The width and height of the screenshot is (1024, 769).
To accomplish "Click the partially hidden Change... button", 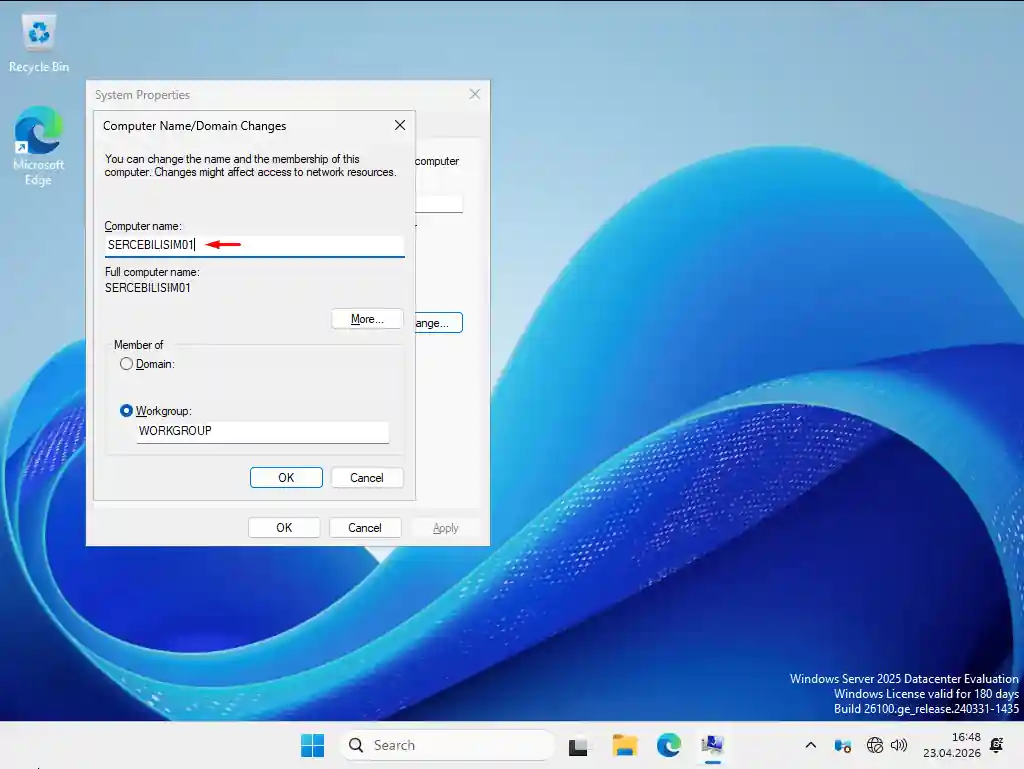I will (x=439, y=322).
